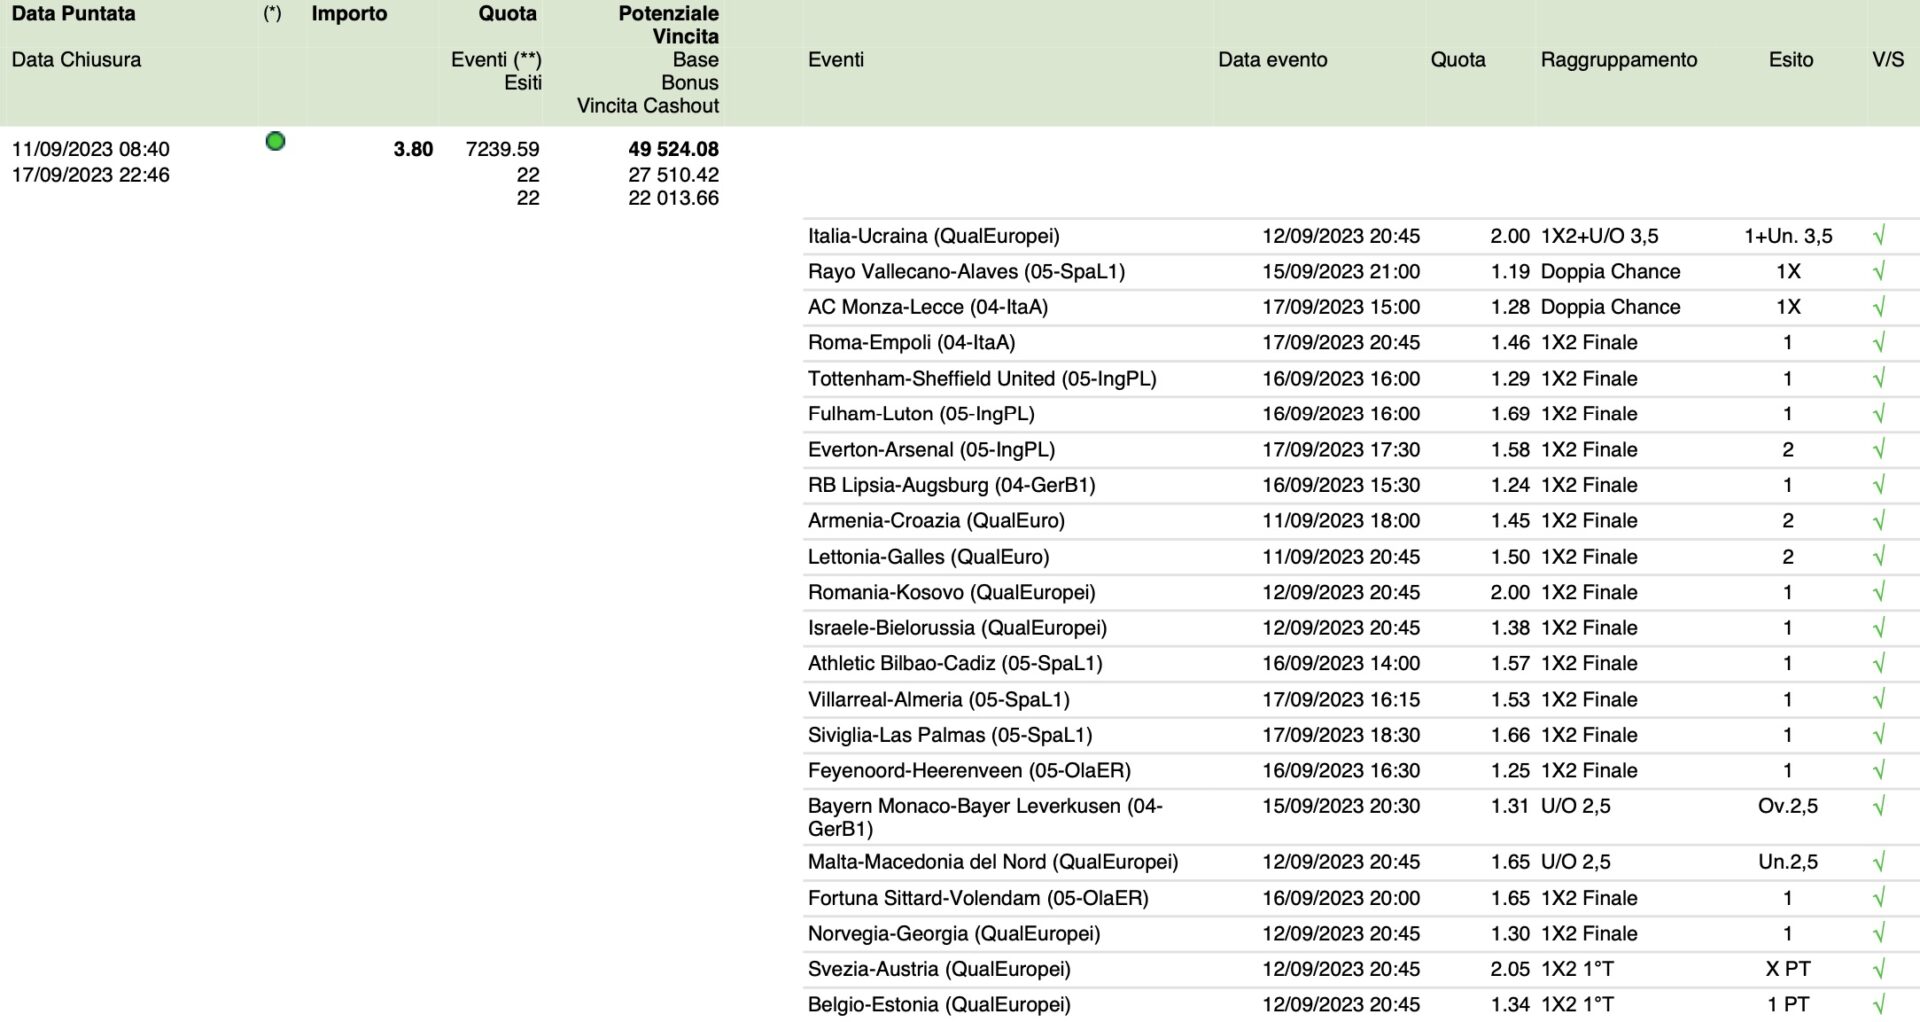The width and height of the screenshot is (1920, 1022).
Task: Click the V/S column header
Action: (1888, 60)
